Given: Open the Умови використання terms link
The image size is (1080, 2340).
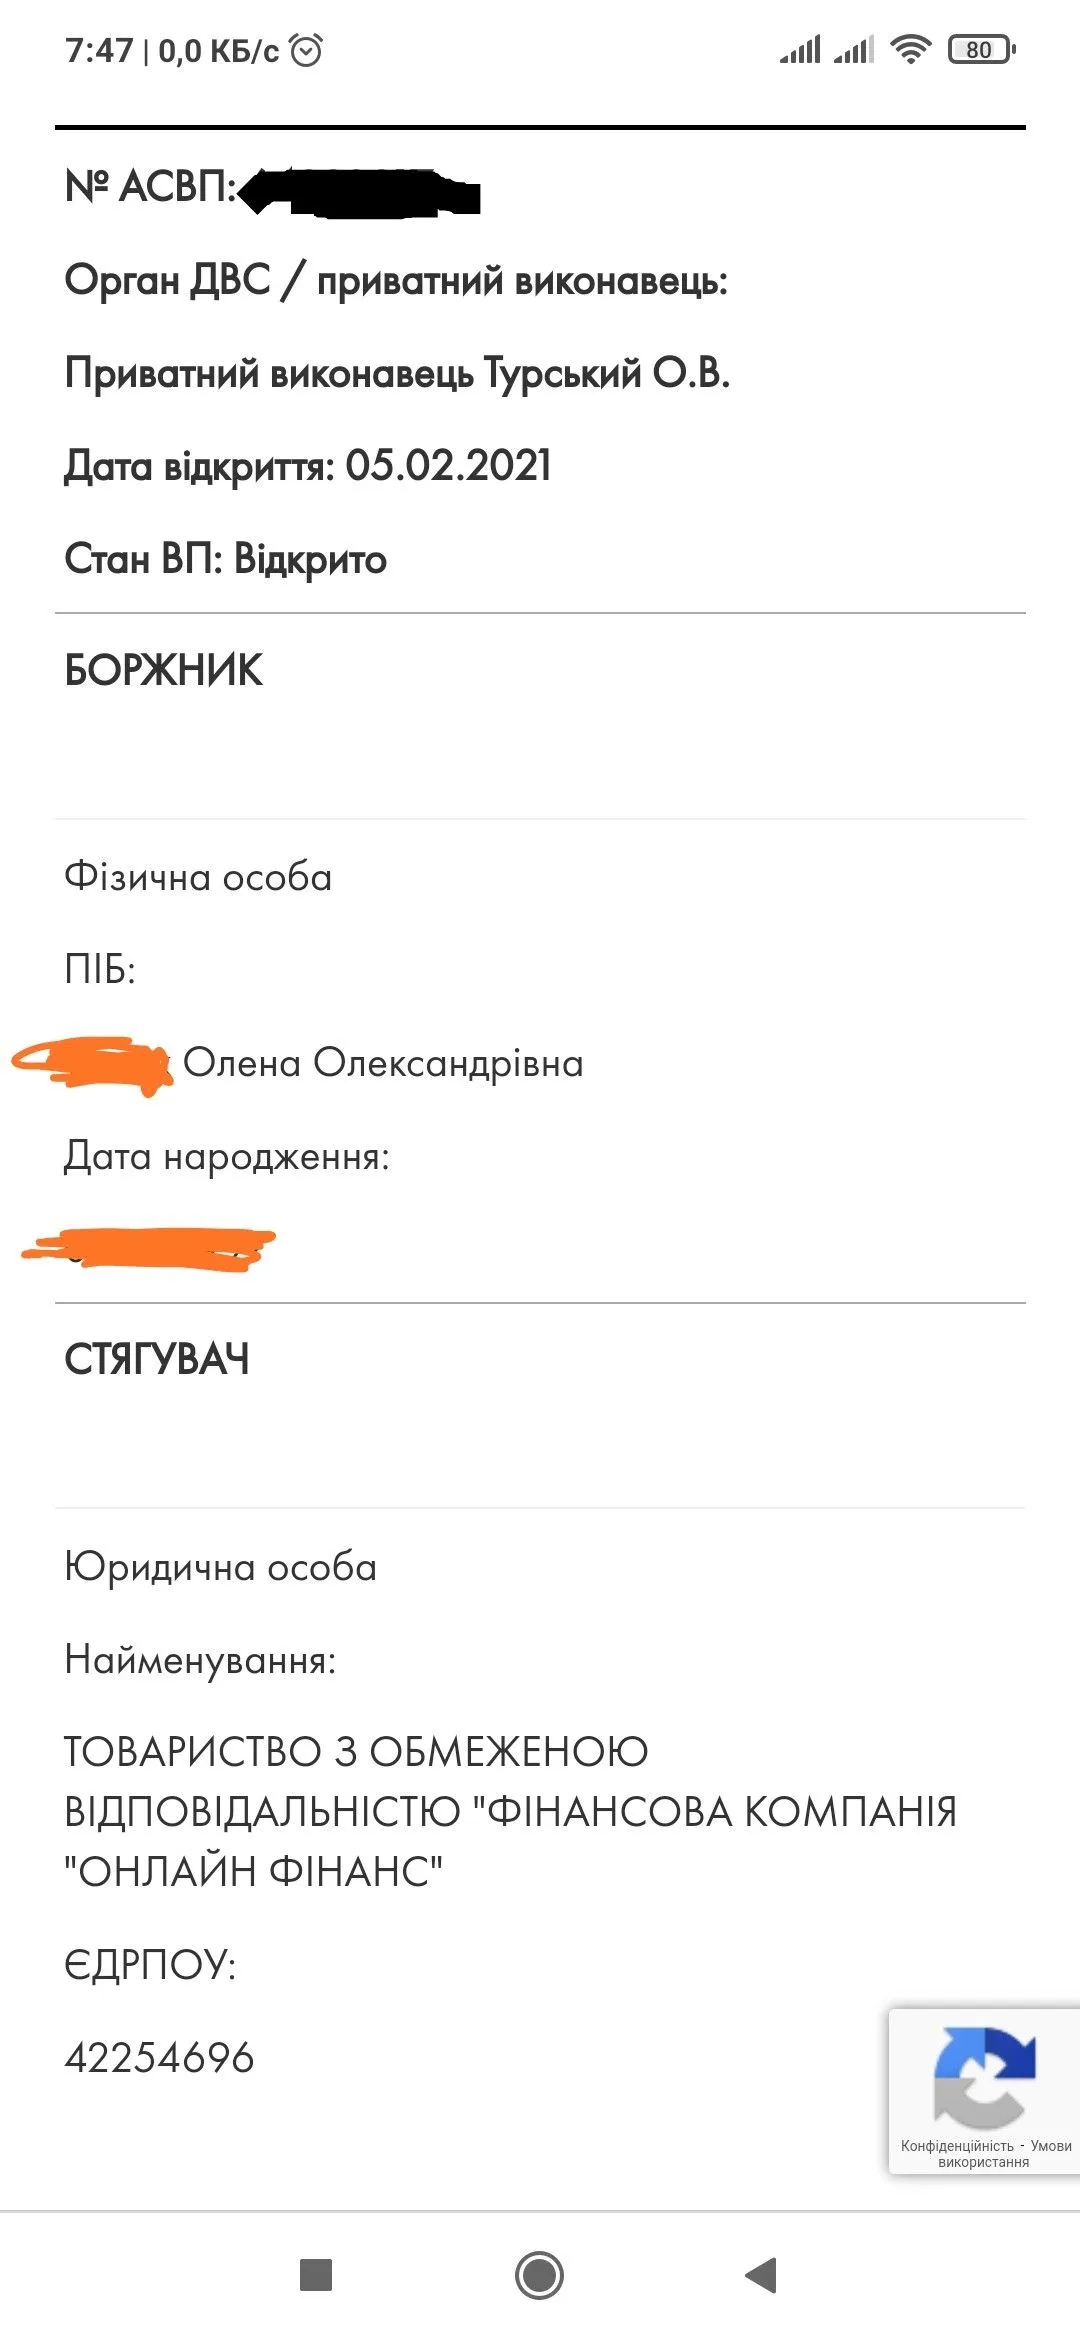Looking at the screenshot, I should pos(1049,2146).
